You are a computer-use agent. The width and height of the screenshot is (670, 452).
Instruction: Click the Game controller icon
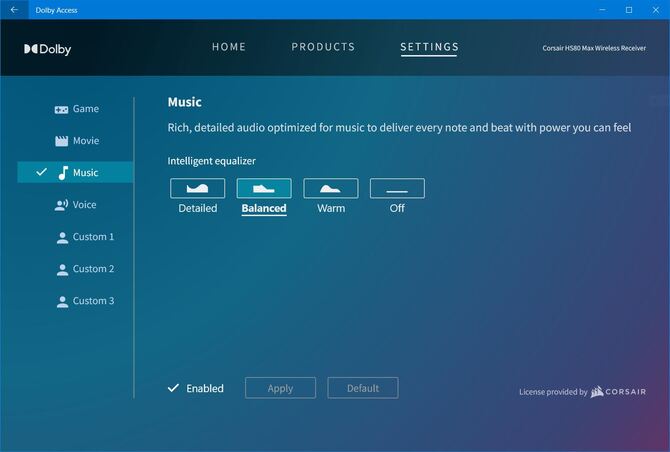(61, 110)
